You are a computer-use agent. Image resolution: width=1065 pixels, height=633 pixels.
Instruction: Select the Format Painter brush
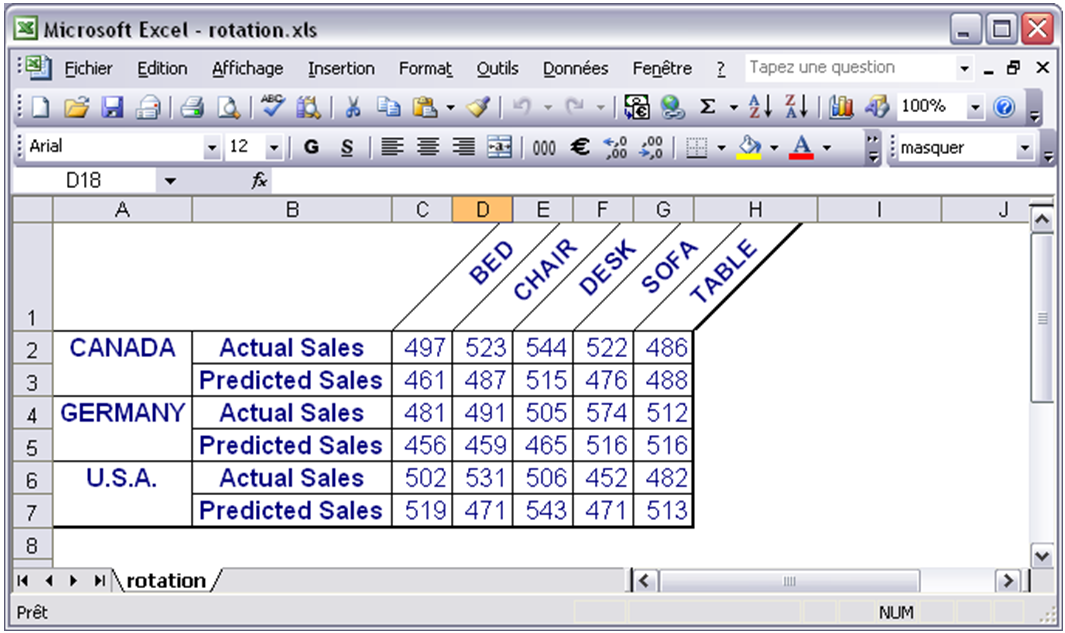(478, 107)
